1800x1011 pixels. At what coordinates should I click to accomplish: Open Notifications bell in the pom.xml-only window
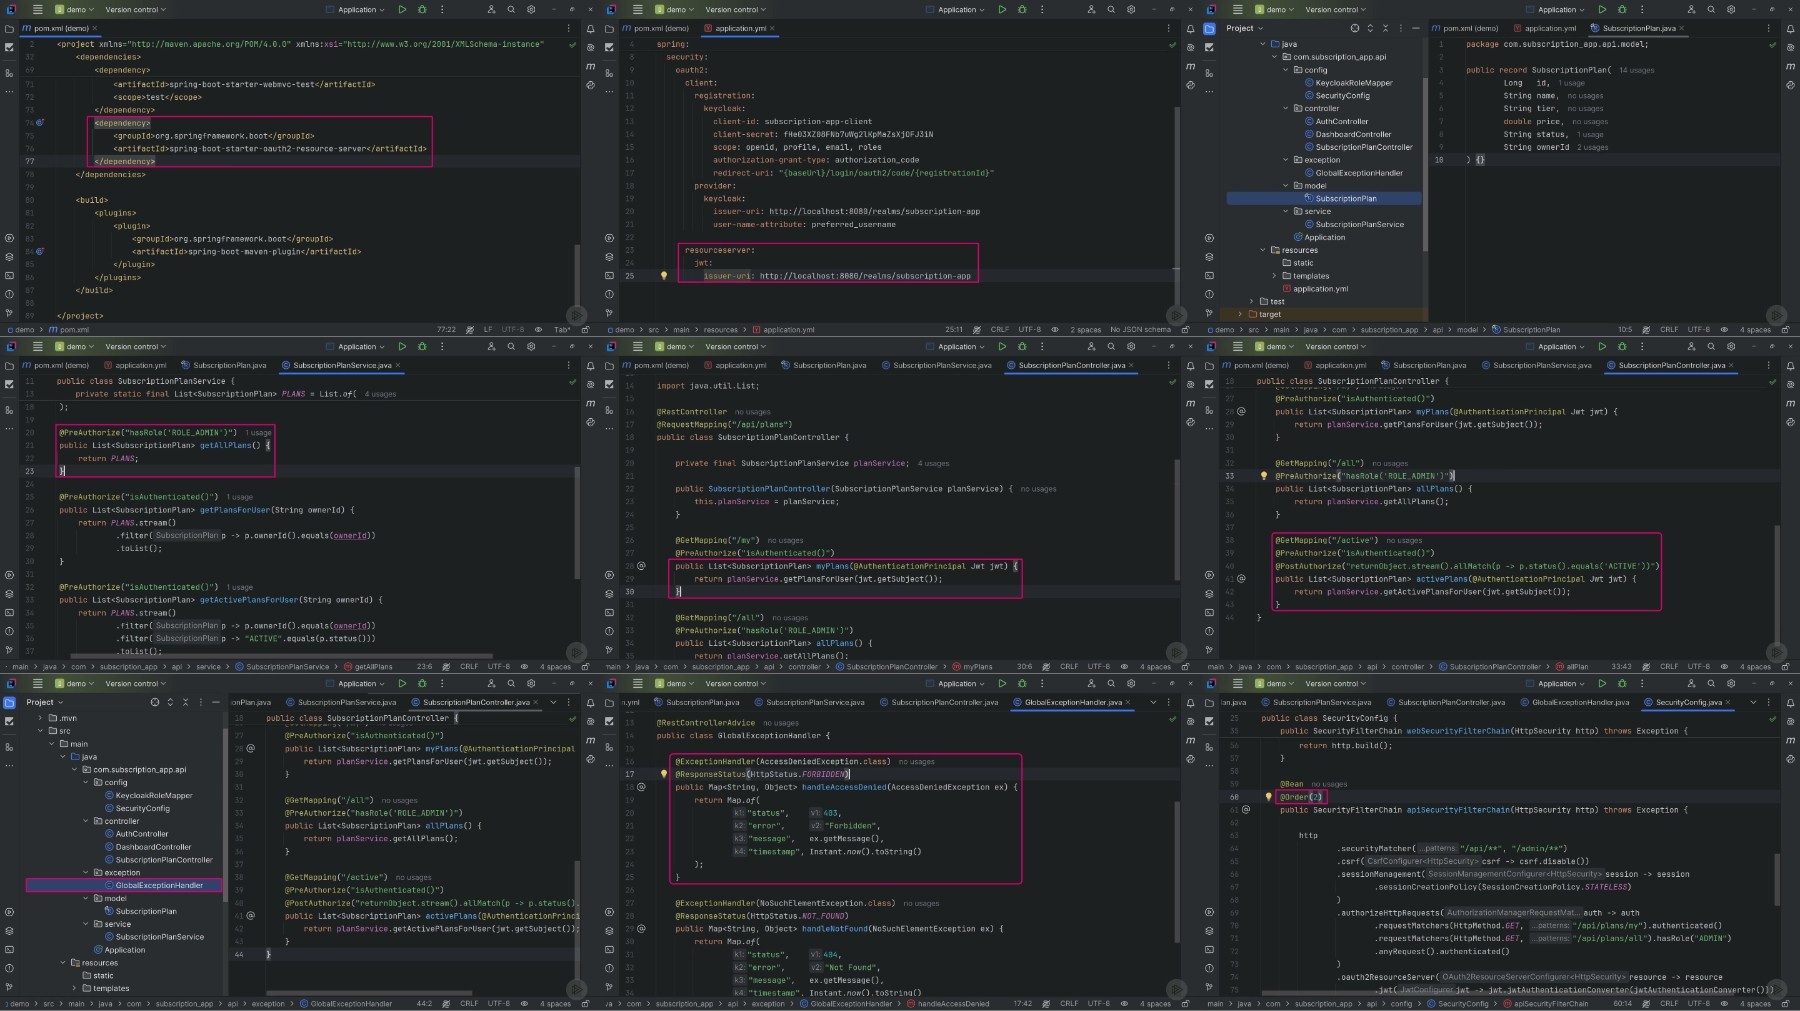pyautogui.click(x=590, y=28)
